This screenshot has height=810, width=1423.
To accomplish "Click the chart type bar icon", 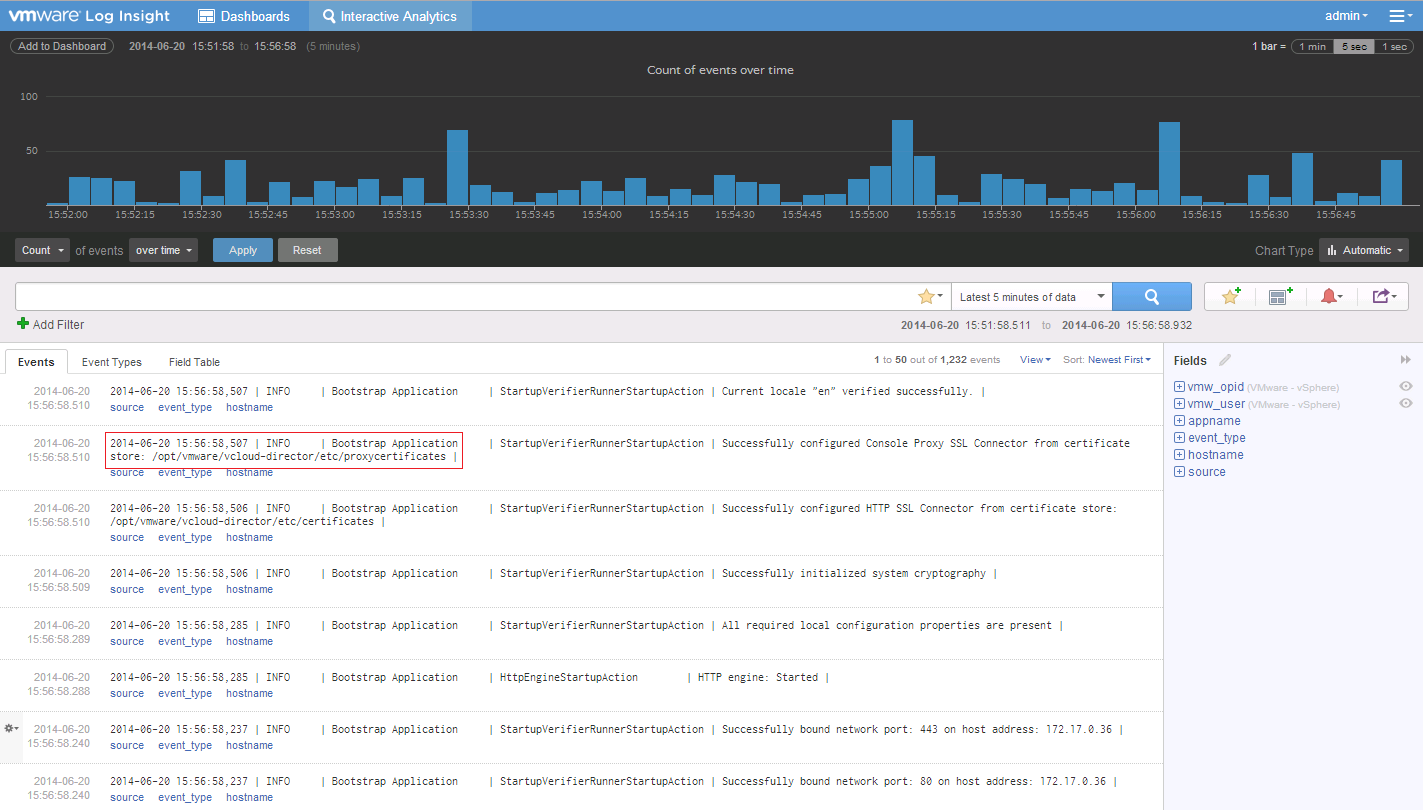I will click(1333, 250).
